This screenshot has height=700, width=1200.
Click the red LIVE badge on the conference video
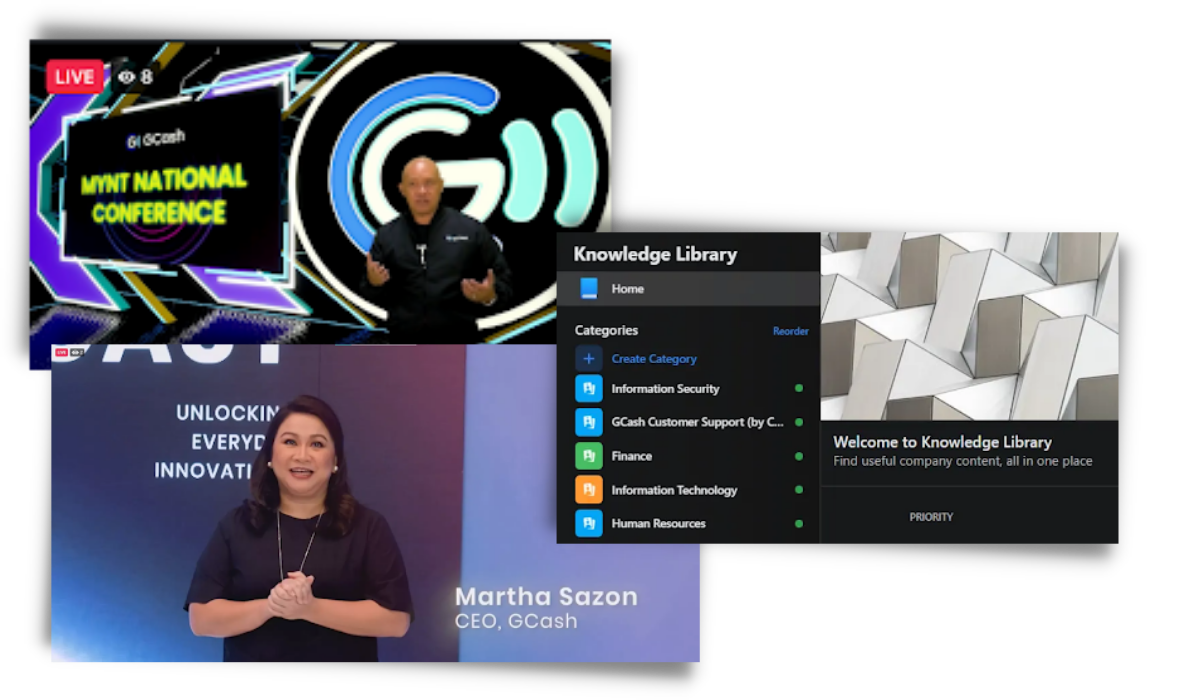(x=75, y=77)
